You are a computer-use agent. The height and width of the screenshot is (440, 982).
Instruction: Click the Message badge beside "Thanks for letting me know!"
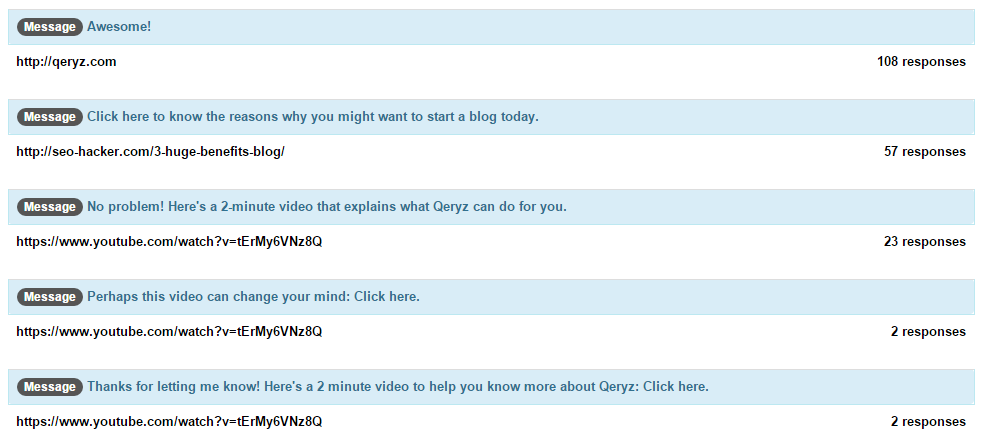point(49,387)
